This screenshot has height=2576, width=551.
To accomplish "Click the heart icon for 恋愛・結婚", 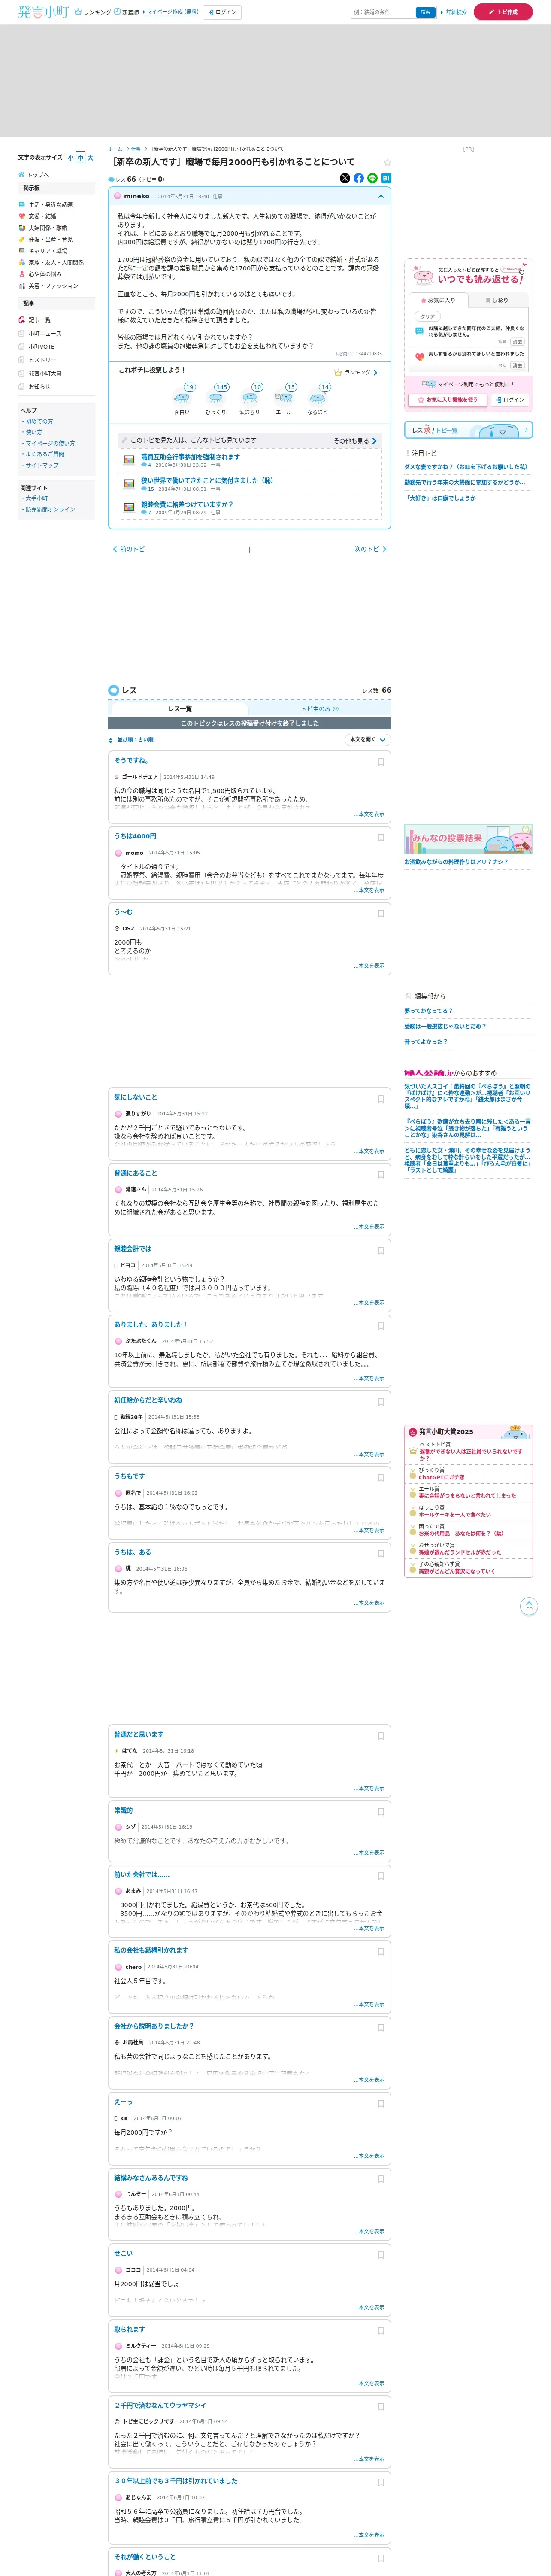I will (22, 216).
